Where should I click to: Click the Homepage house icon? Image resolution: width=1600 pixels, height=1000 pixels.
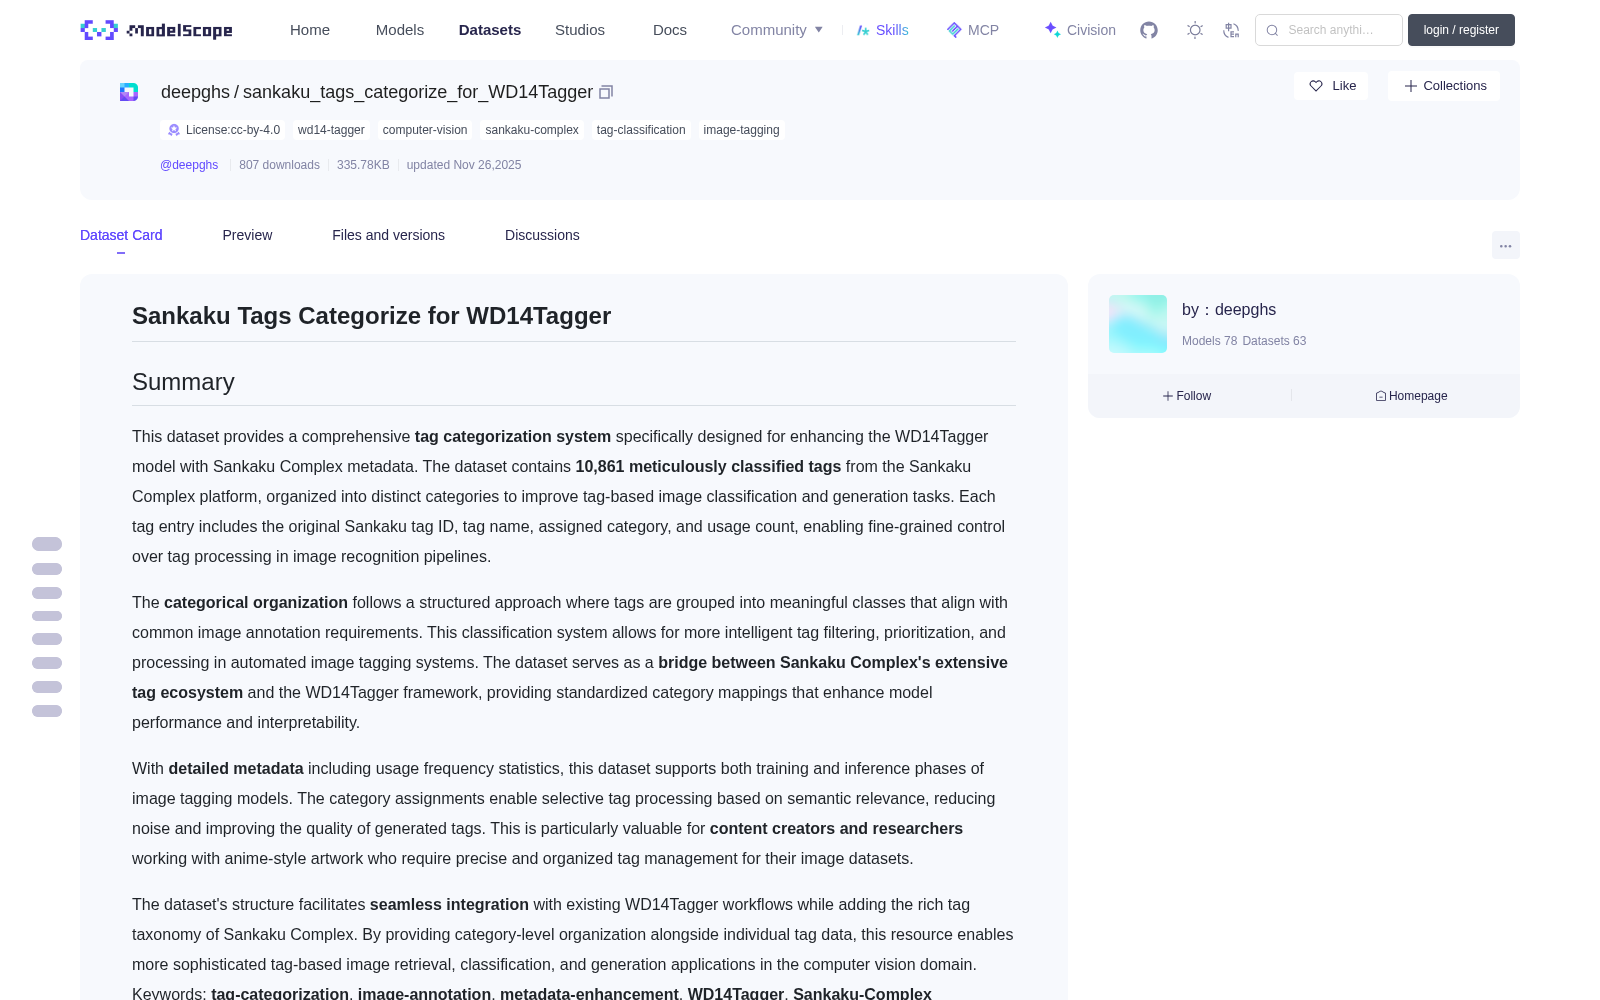click(1381, 396)
